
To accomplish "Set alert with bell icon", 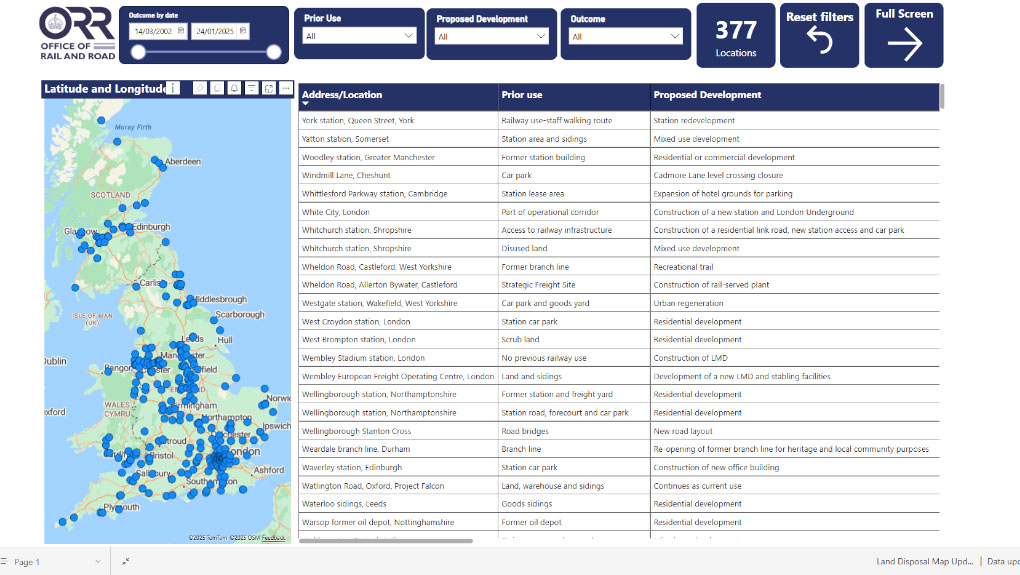I will [x=234, y=89].
